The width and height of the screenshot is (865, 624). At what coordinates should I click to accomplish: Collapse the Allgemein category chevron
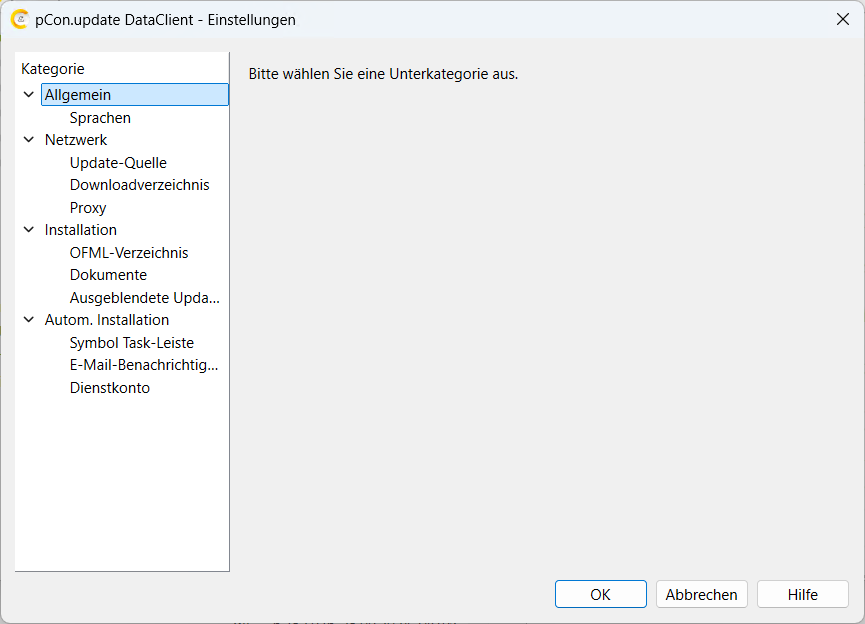tap(29, 94)
